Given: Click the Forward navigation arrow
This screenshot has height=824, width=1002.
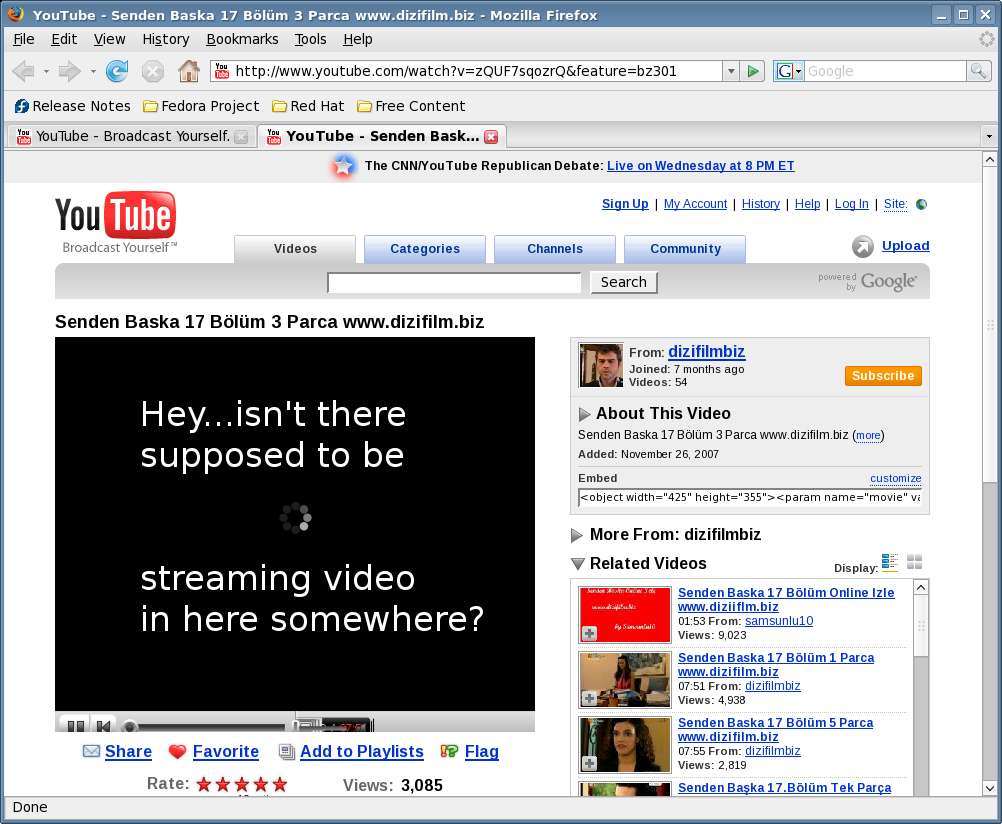Looking at the screenshot, I should (69, 71).
